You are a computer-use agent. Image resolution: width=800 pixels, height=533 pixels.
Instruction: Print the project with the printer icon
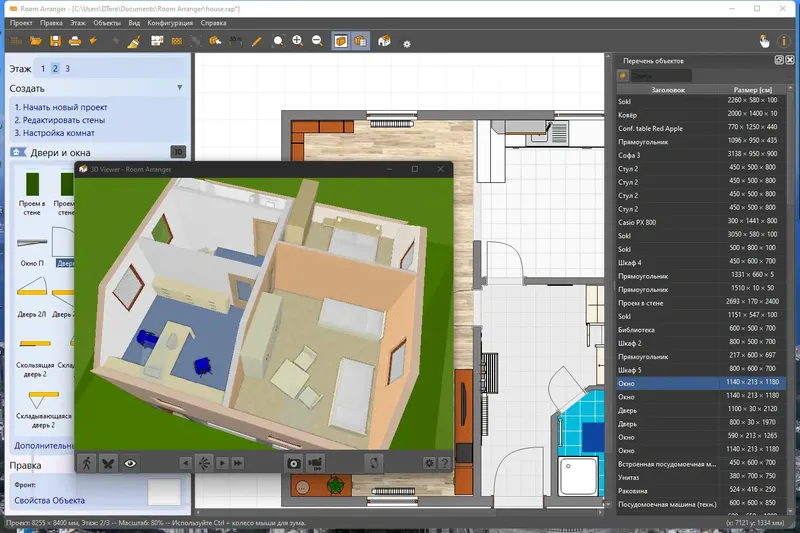[74, 41]
